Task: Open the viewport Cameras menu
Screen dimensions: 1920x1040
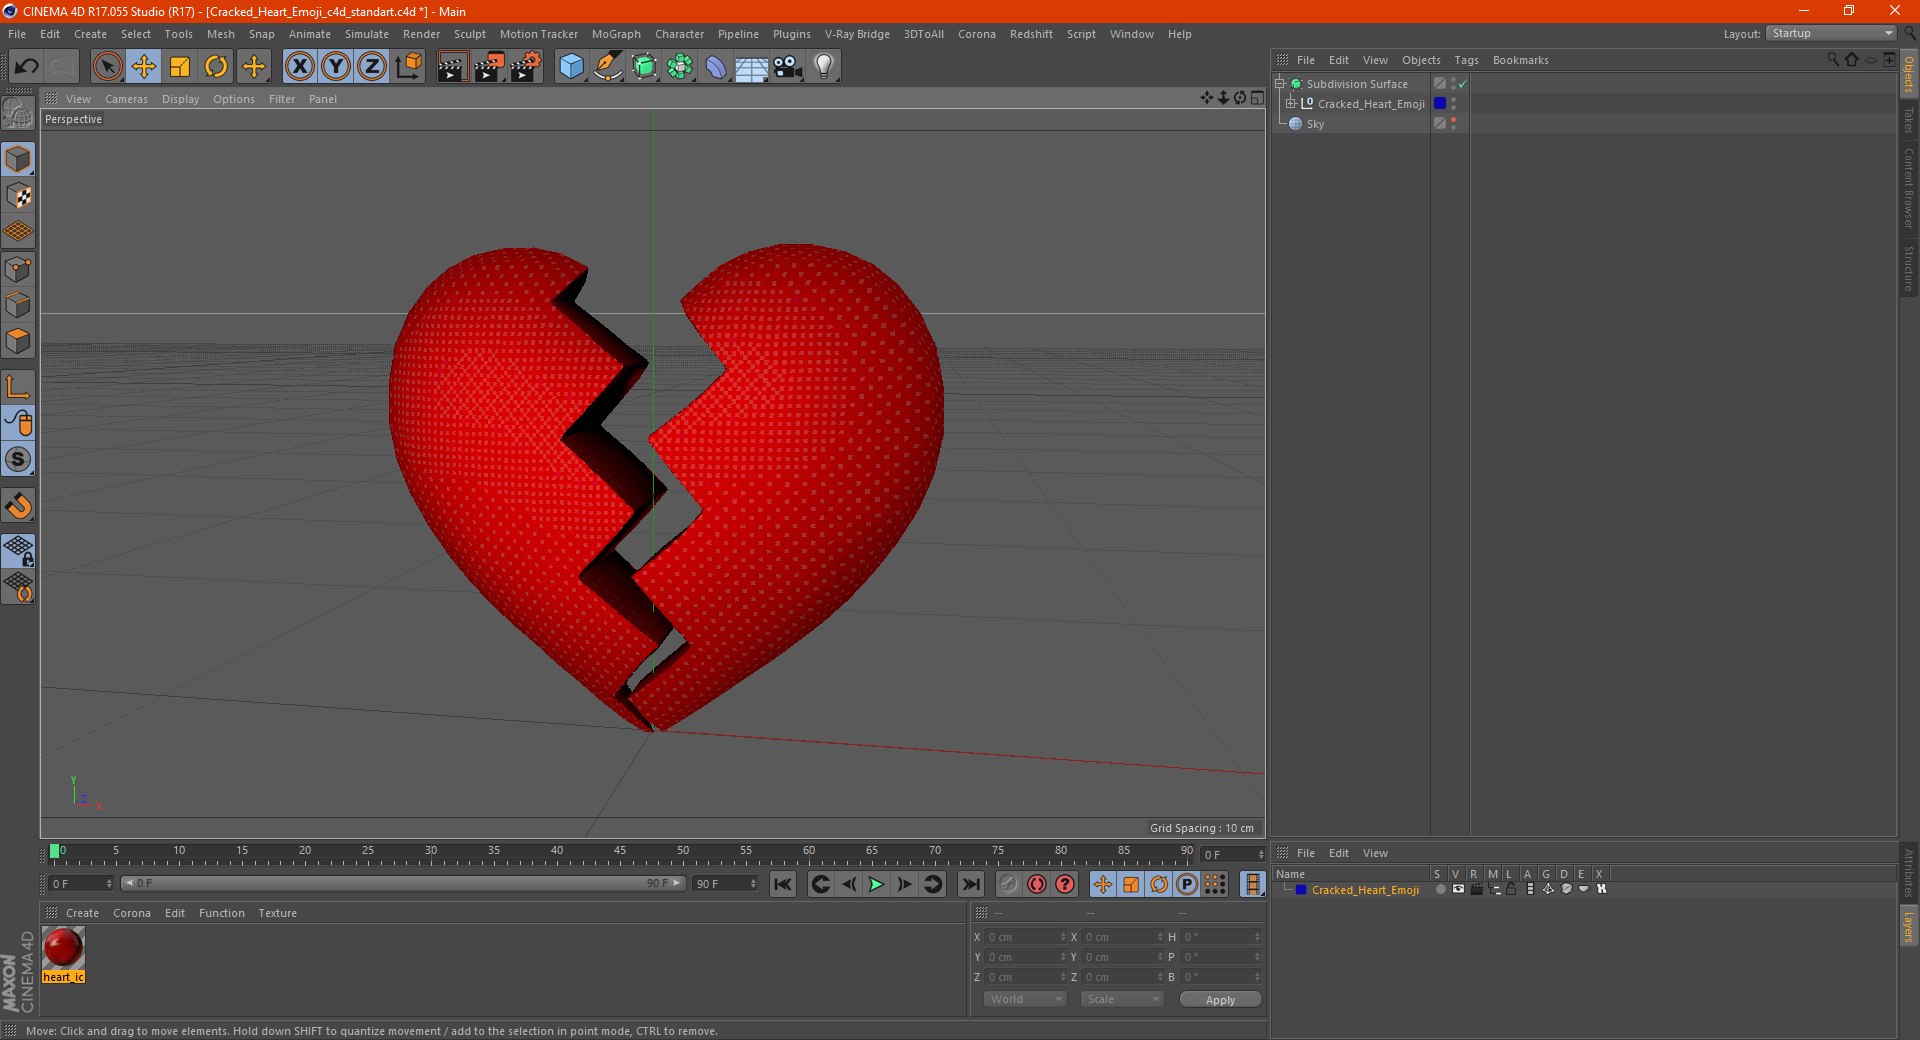Action: coord(126,99)
